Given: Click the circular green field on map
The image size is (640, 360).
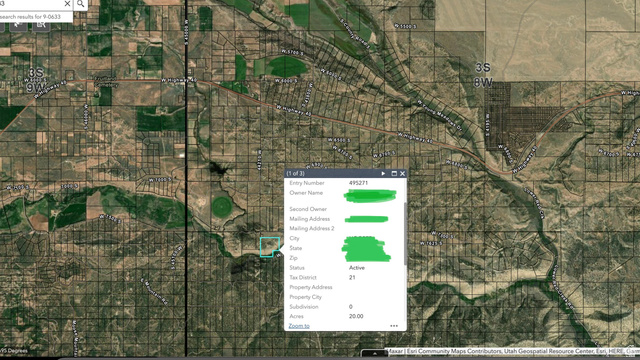Looking at the screenshot, I should click(222, 206).
